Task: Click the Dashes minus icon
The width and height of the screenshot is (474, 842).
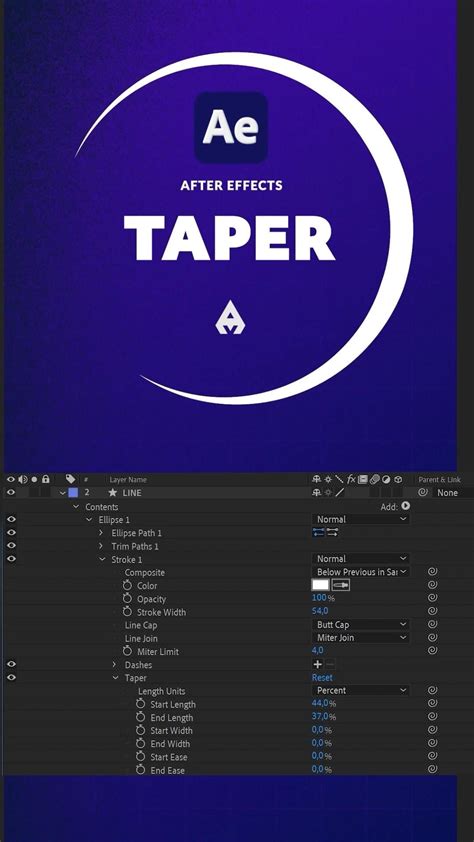Action: coord(331,664)
